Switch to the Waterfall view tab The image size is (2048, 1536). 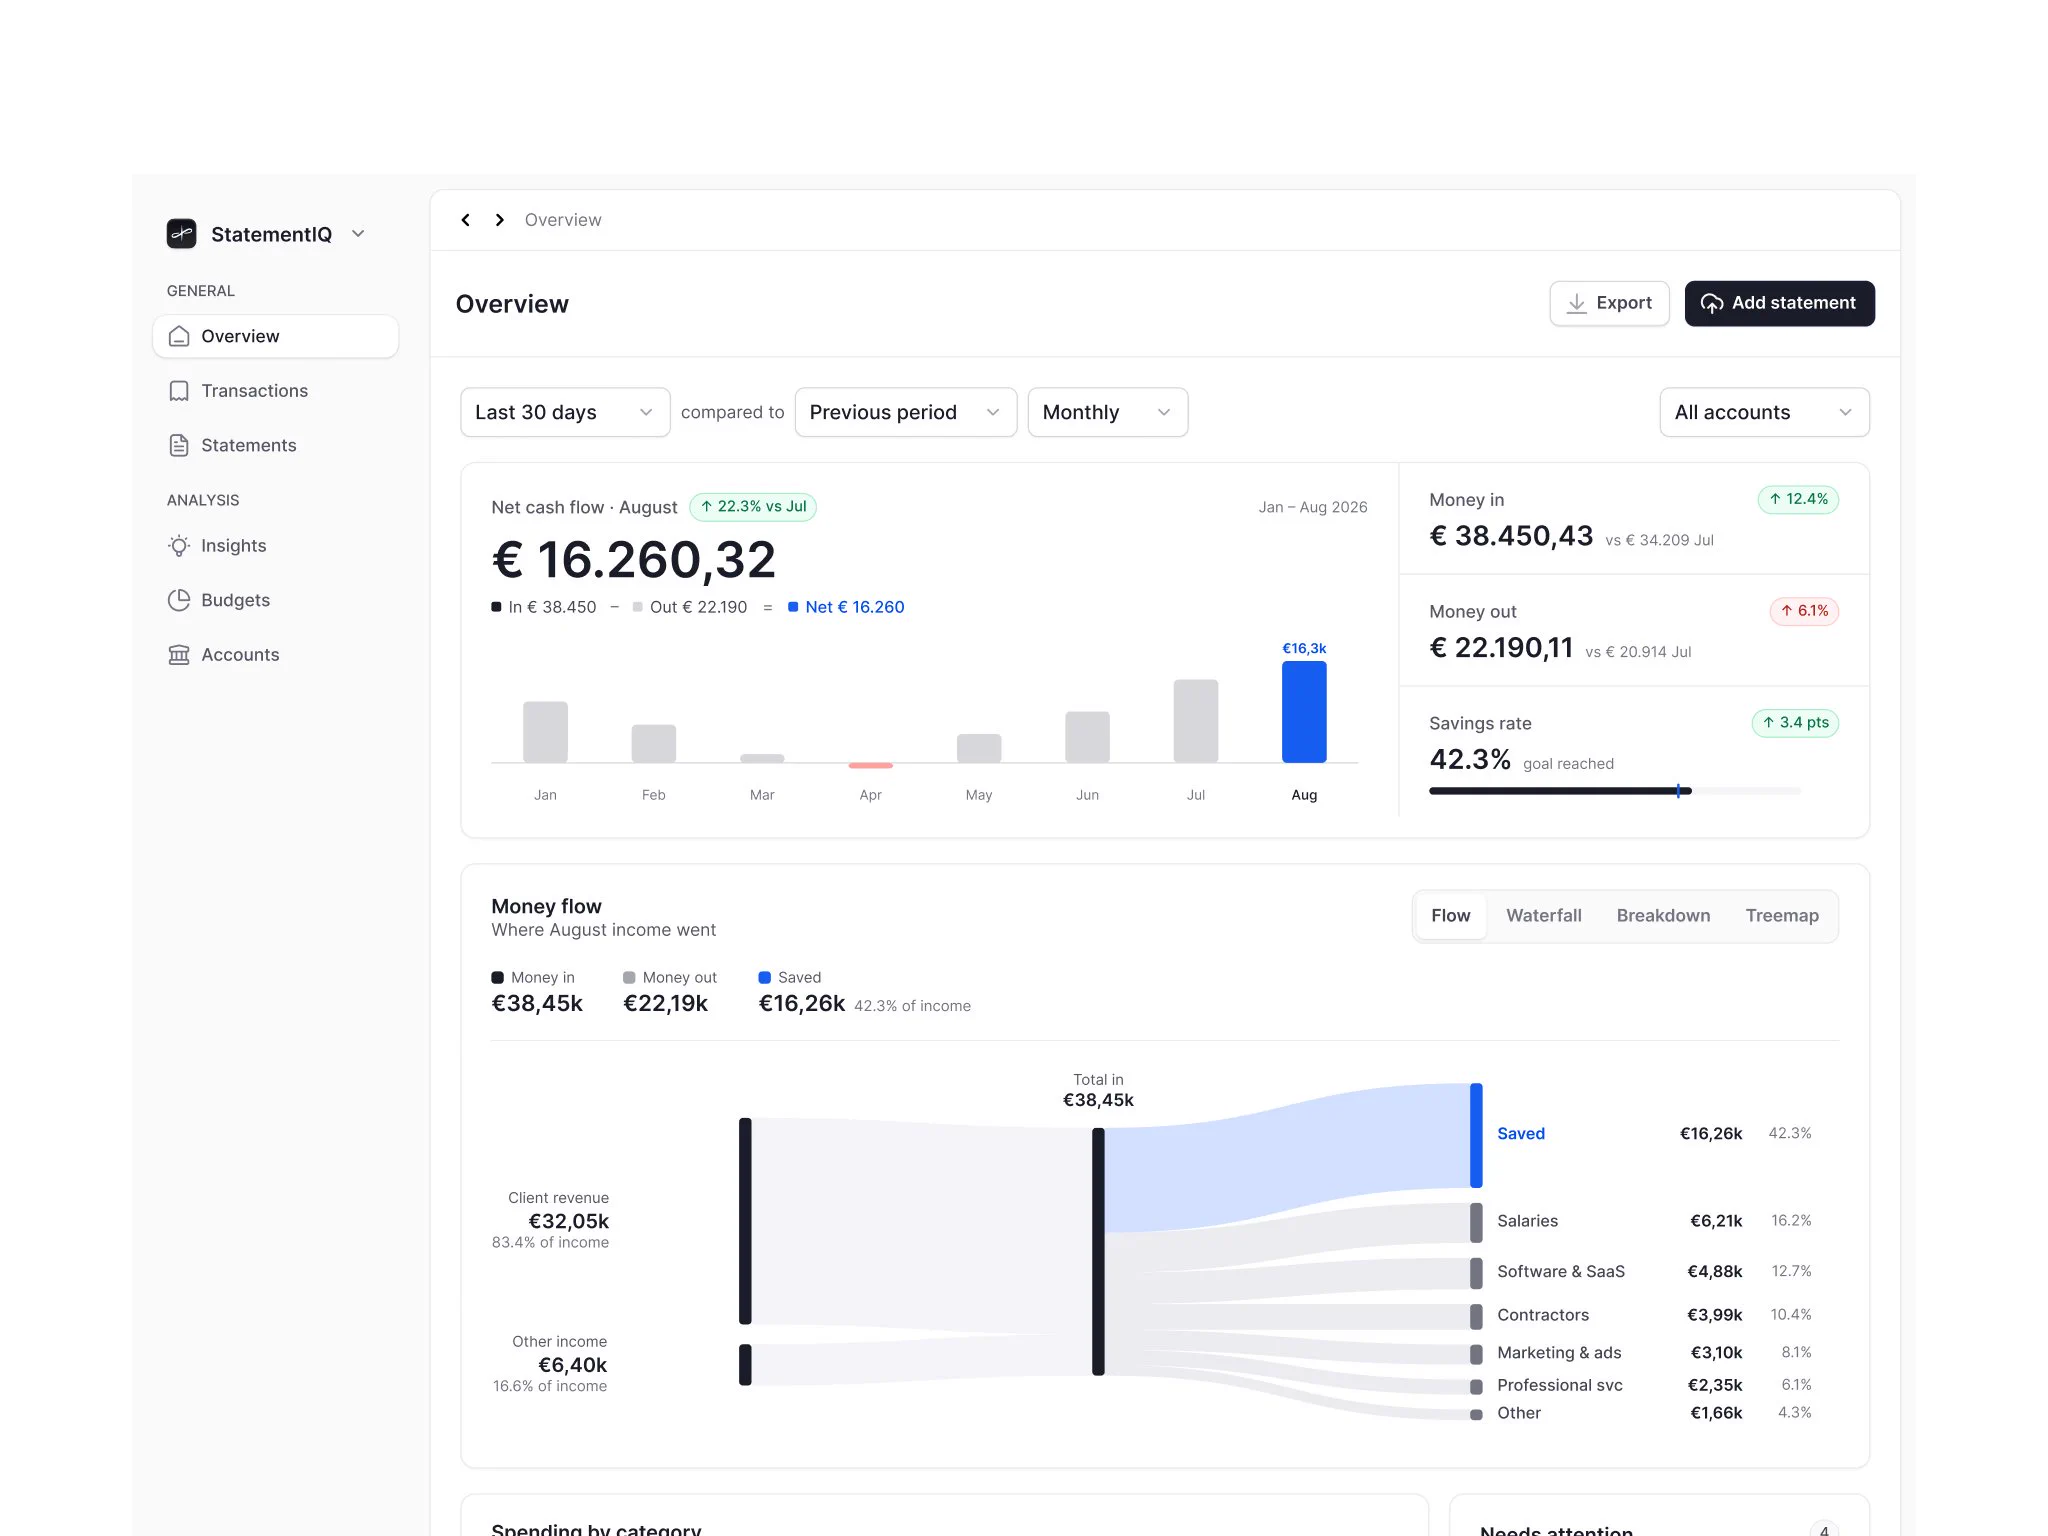[x=1543, y=916]
